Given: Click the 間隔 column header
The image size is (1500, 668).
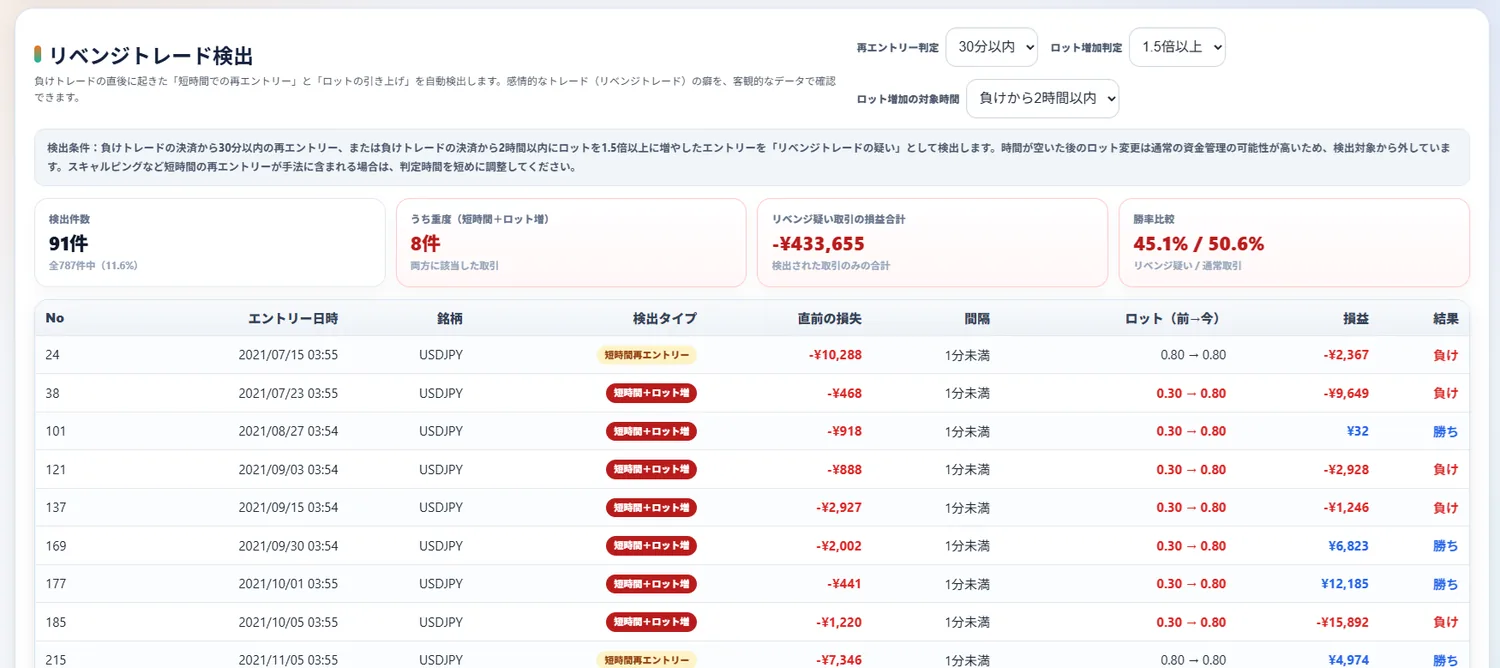Looking at the screenshot, I should point(977,318).
